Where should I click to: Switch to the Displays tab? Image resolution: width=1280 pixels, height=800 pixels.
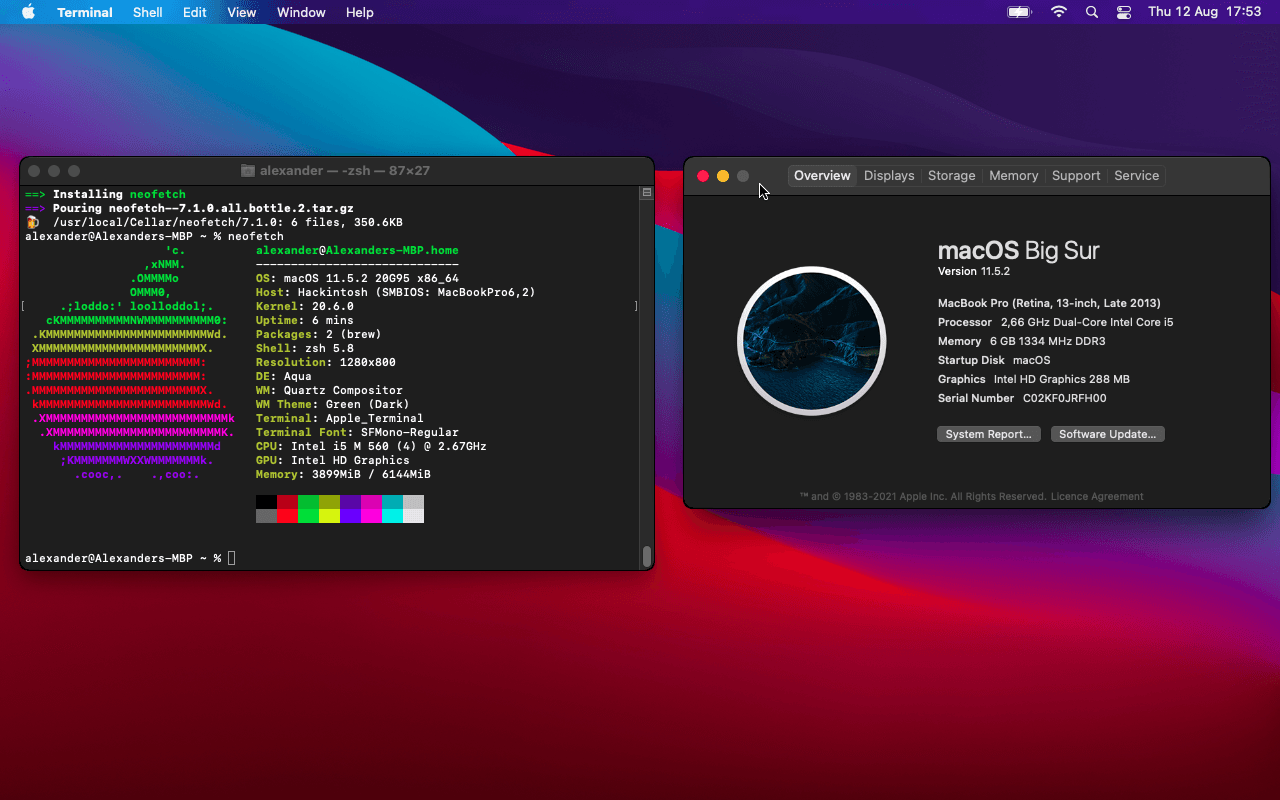[x=889, y=176]
